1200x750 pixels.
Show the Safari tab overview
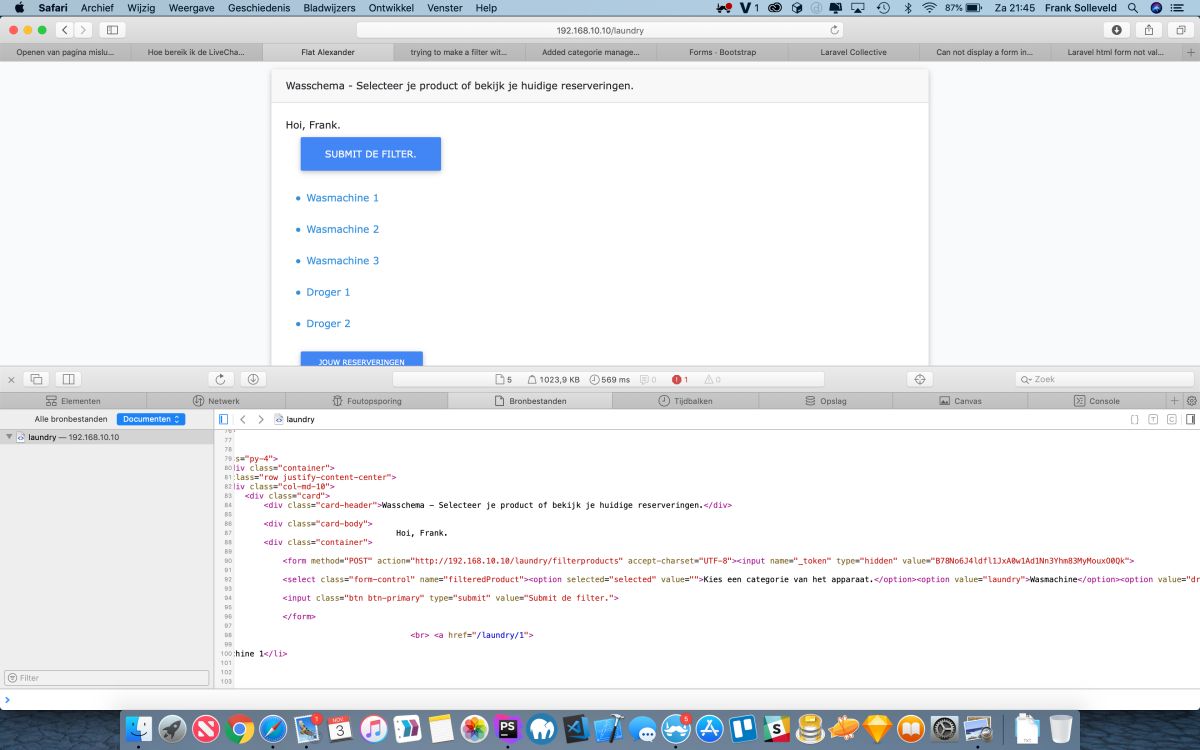[1182, 30]
